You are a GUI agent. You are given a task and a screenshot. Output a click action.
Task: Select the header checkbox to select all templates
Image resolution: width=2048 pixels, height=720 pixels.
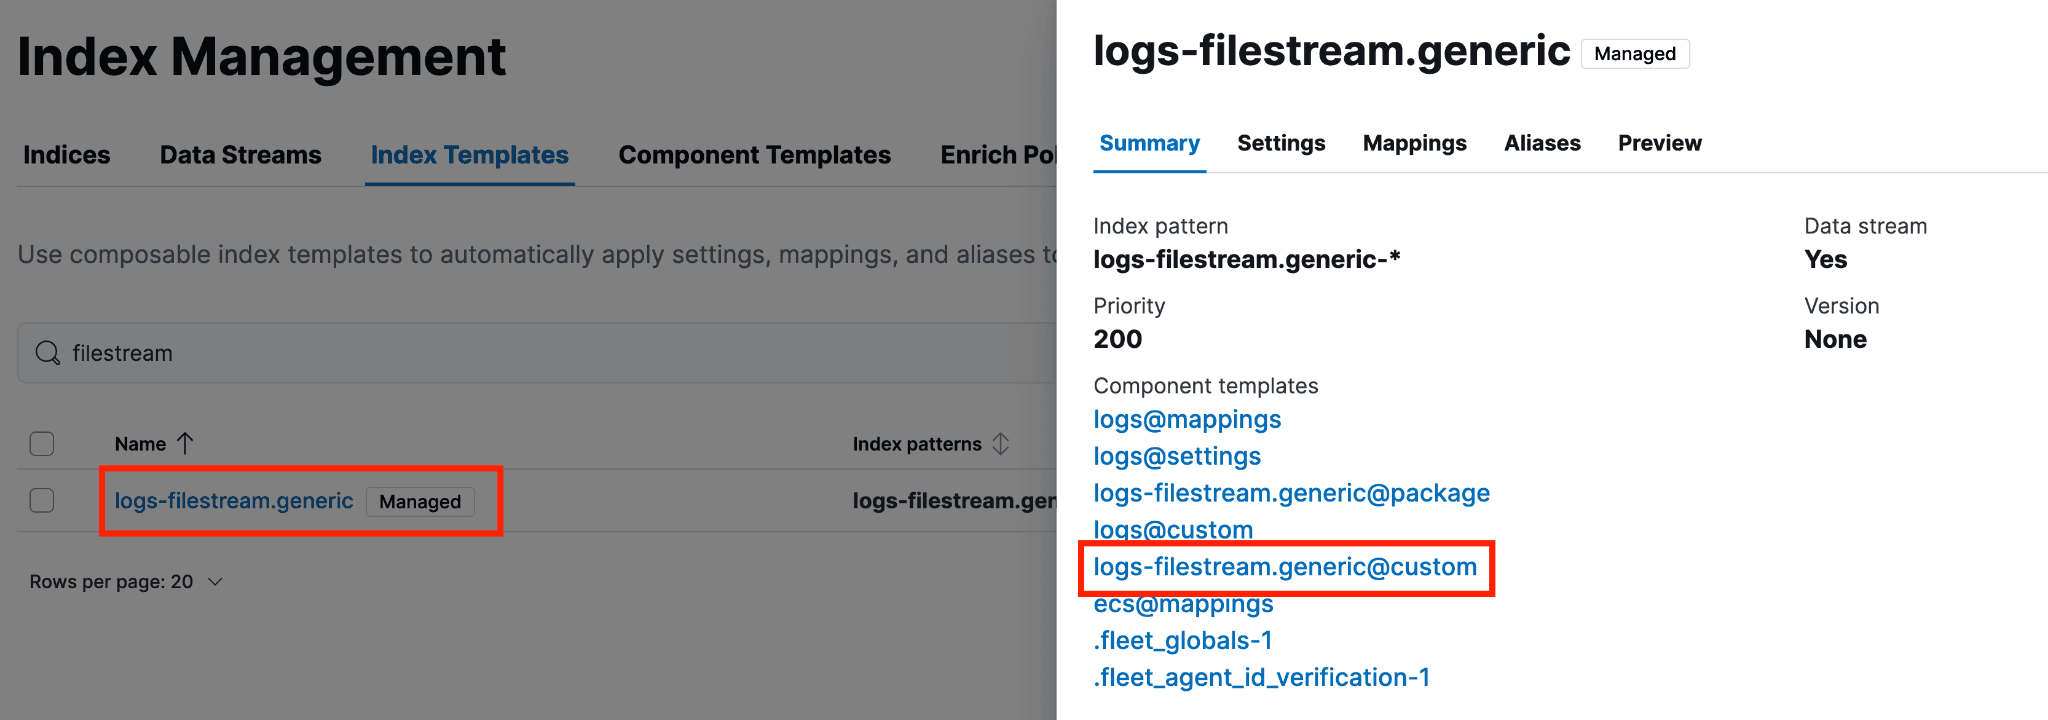tap(41, 443)
